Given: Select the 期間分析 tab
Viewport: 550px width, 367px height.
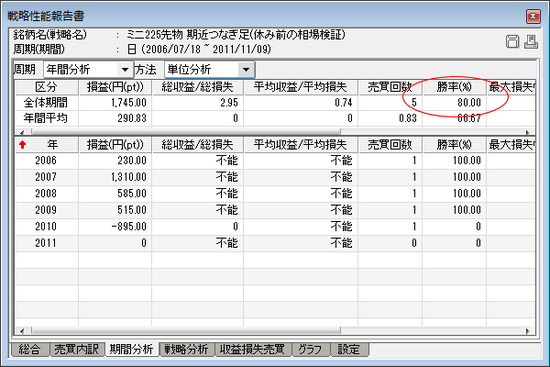Looking at the screenshot, I should tap(132, 349).
